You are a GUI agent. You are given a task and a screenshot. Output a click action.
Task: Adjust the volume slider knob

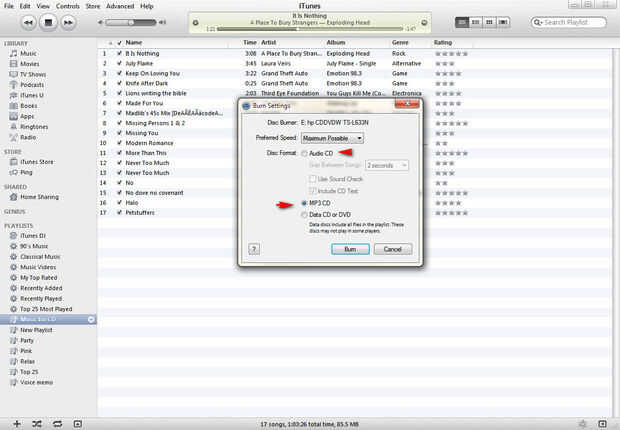tap(131, 23)
